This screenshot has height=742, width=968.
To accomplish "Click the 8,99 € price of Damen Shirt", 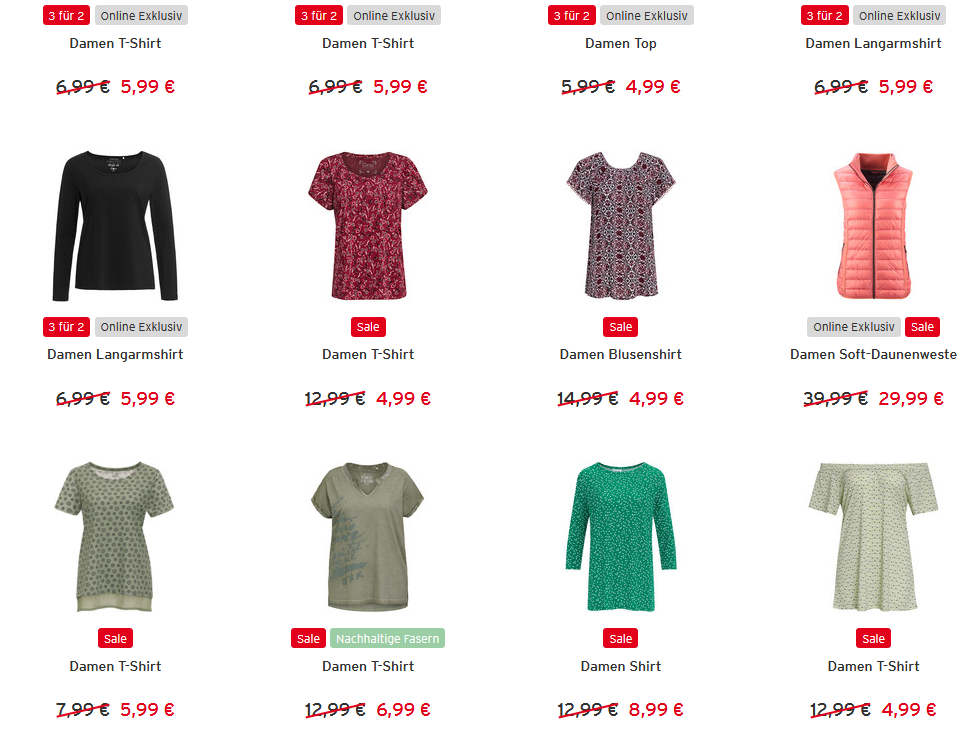I will 656,710.
